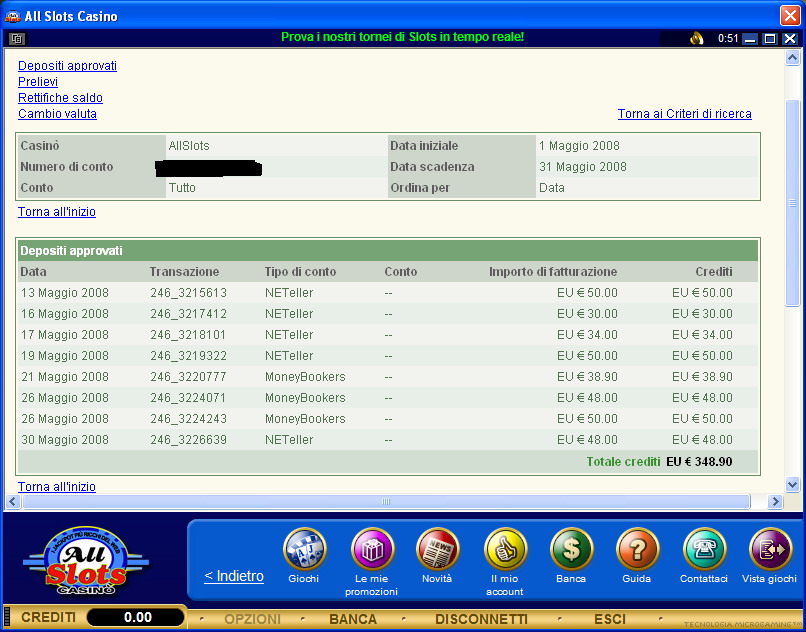Click the Data scadenza value 31 Maggio 2008
The image size is (806, 632).
(x=583, y=167)
